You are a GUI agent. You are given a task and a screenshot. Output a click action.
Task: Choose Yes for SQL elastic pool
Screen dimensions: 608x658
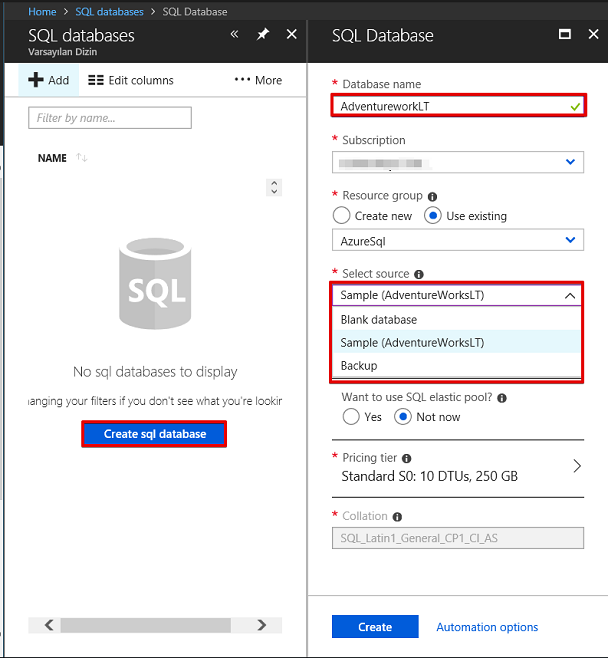click(351, 416)
